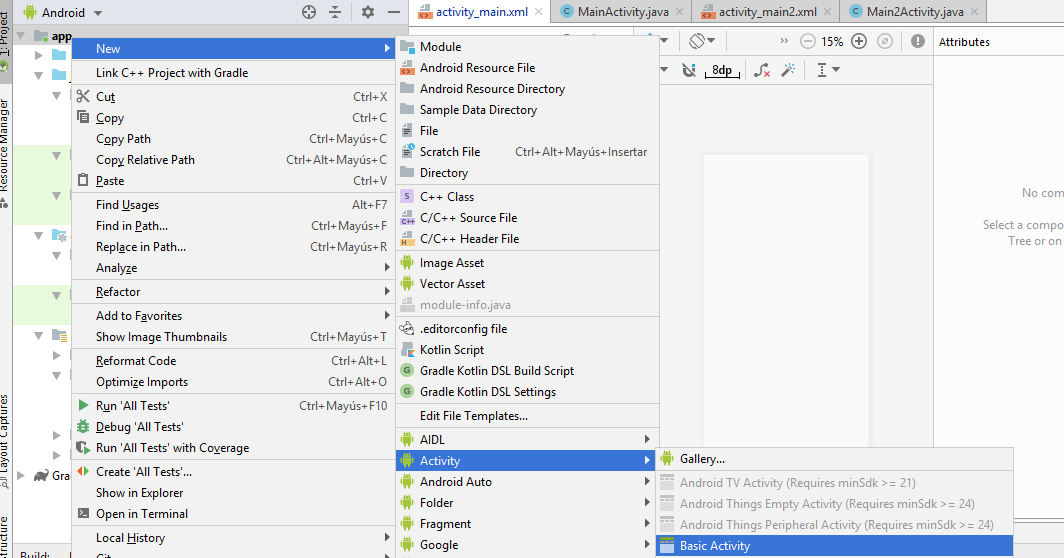Run 'All Tests' with Coverage

point(233,448)
